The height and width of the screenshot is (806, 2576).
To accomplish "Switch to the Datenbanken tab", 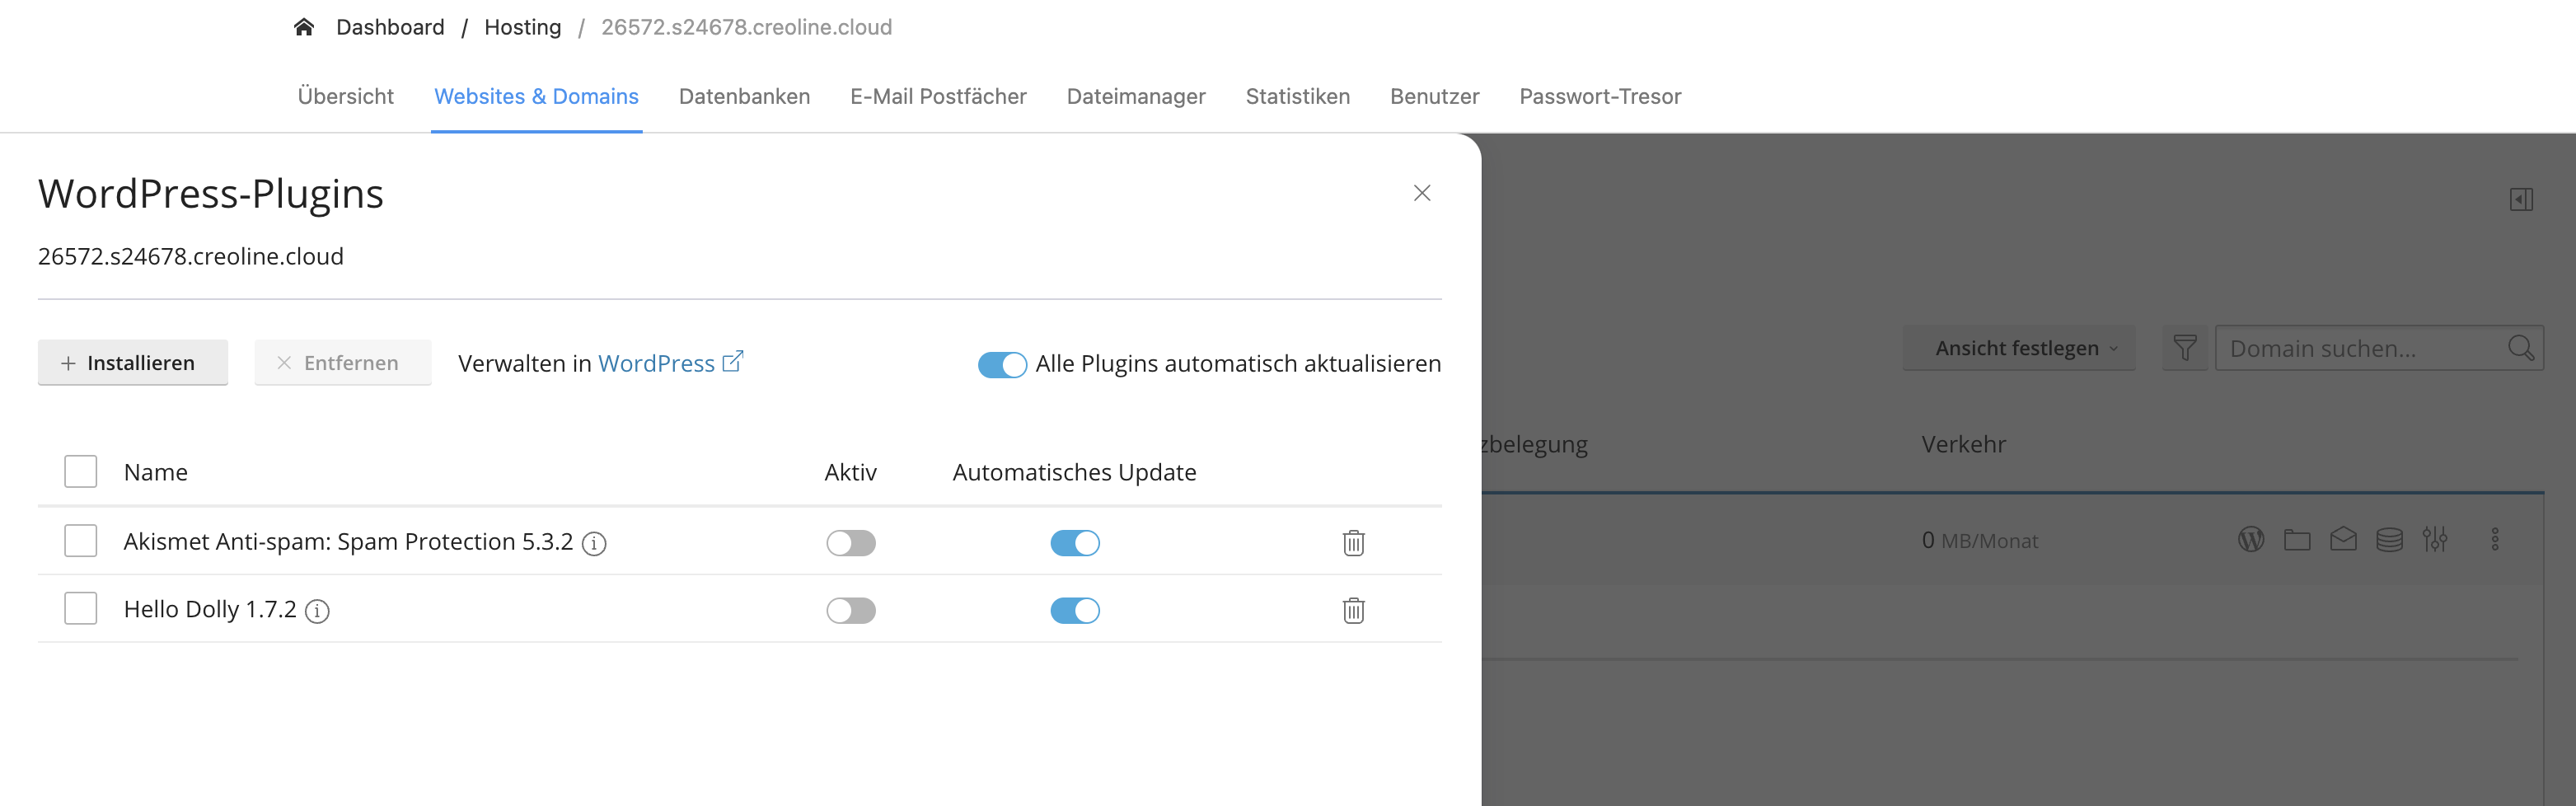I will 744,96.
